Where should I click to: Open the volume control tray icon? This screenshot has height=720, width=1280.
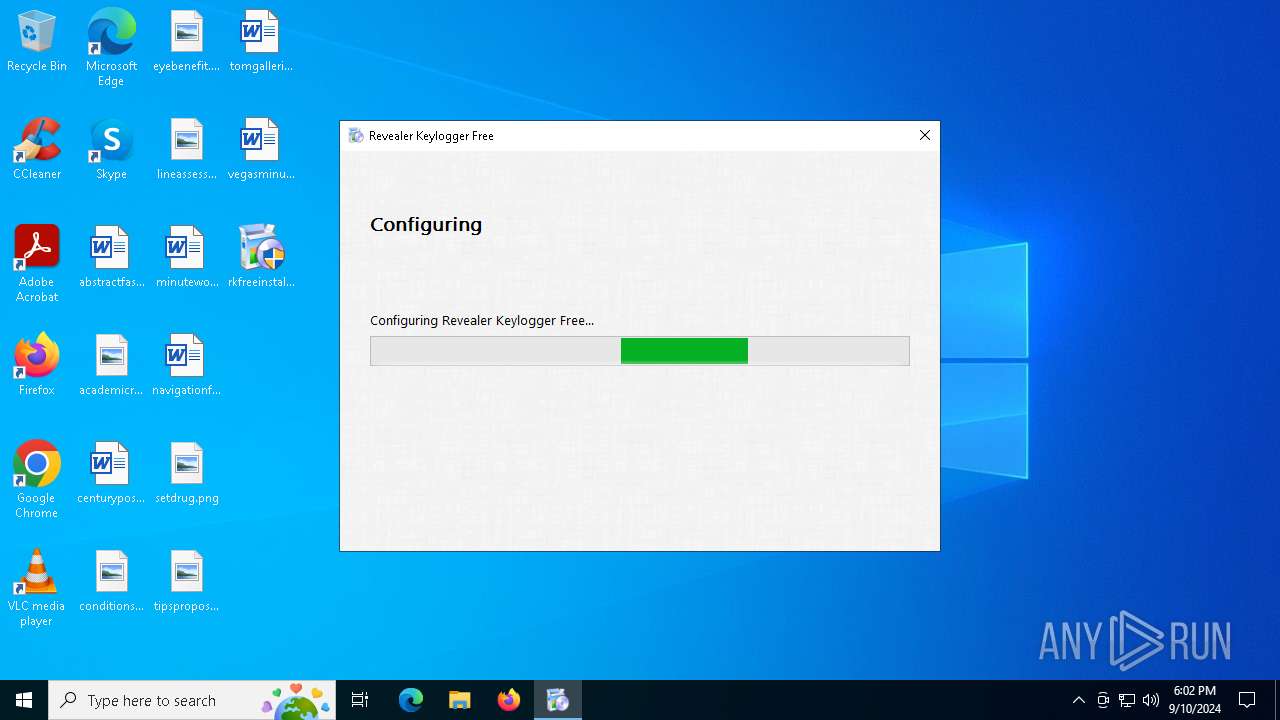coord(1151,700)
